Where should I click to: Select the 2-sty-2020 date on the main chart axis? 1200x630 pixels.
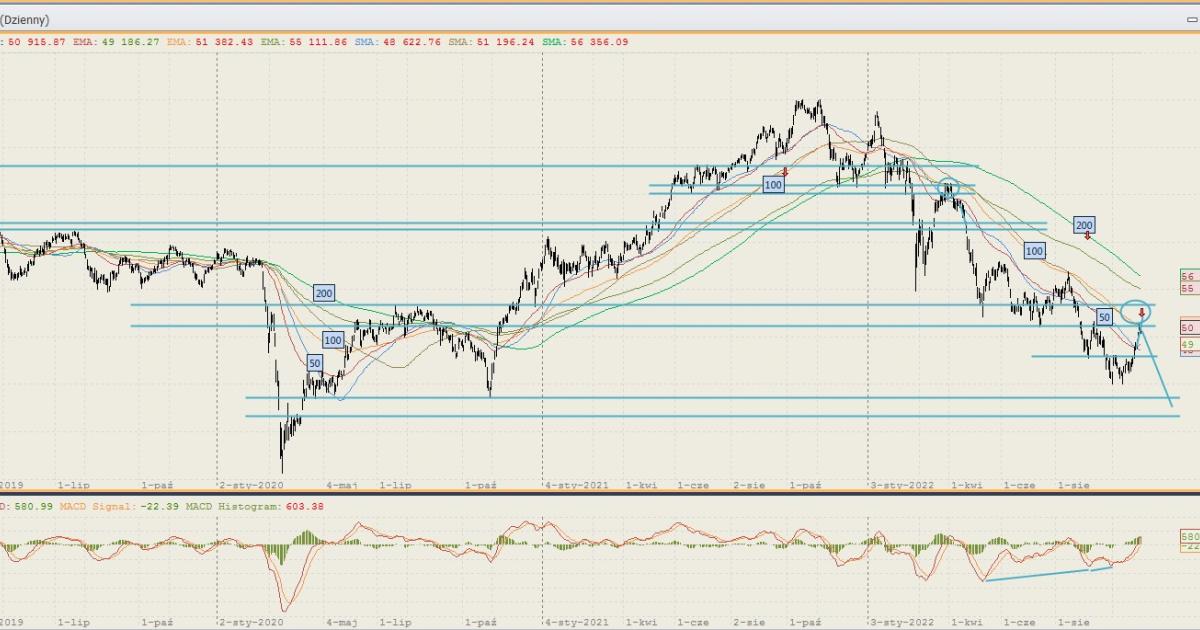(249, 484)
